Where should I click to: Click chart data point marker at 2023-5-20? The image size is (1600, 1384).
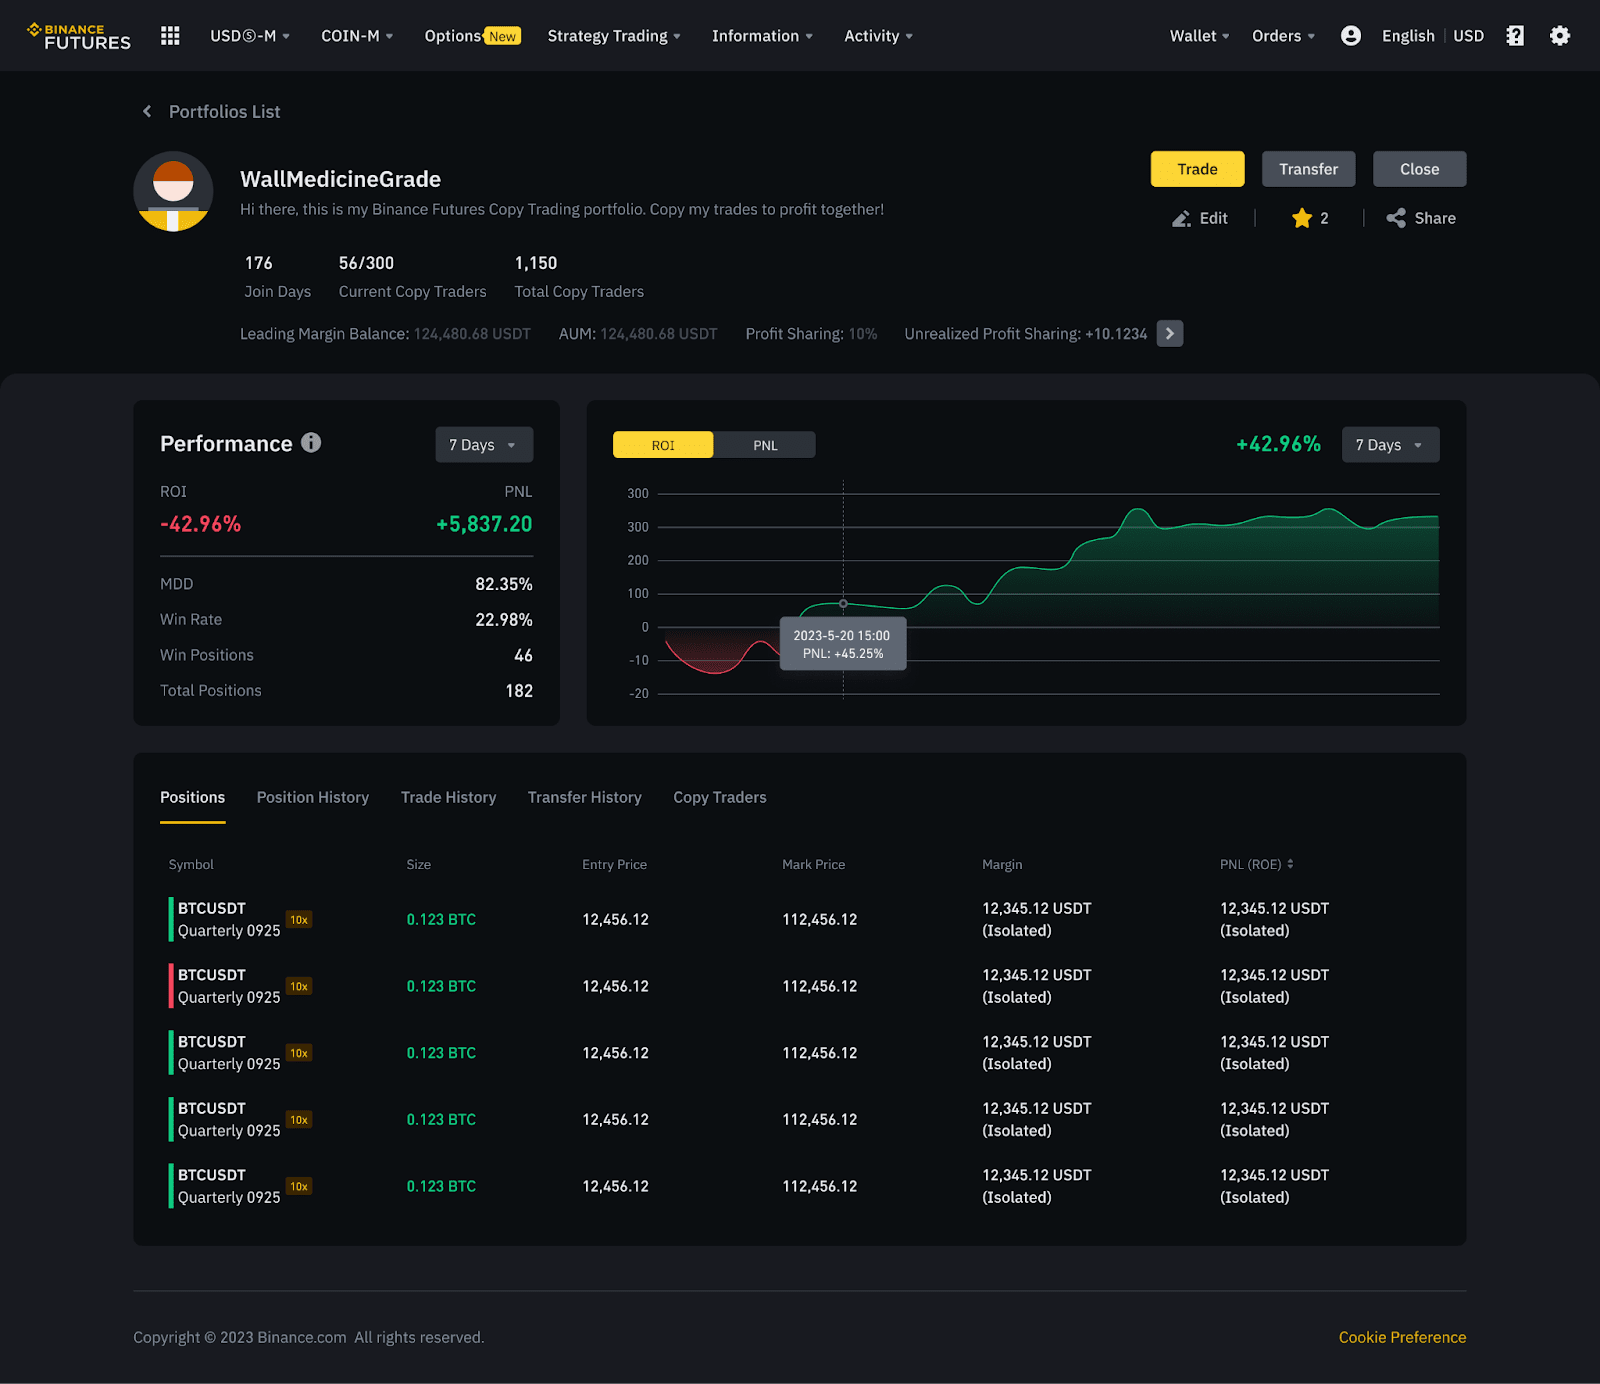point(843,603)
